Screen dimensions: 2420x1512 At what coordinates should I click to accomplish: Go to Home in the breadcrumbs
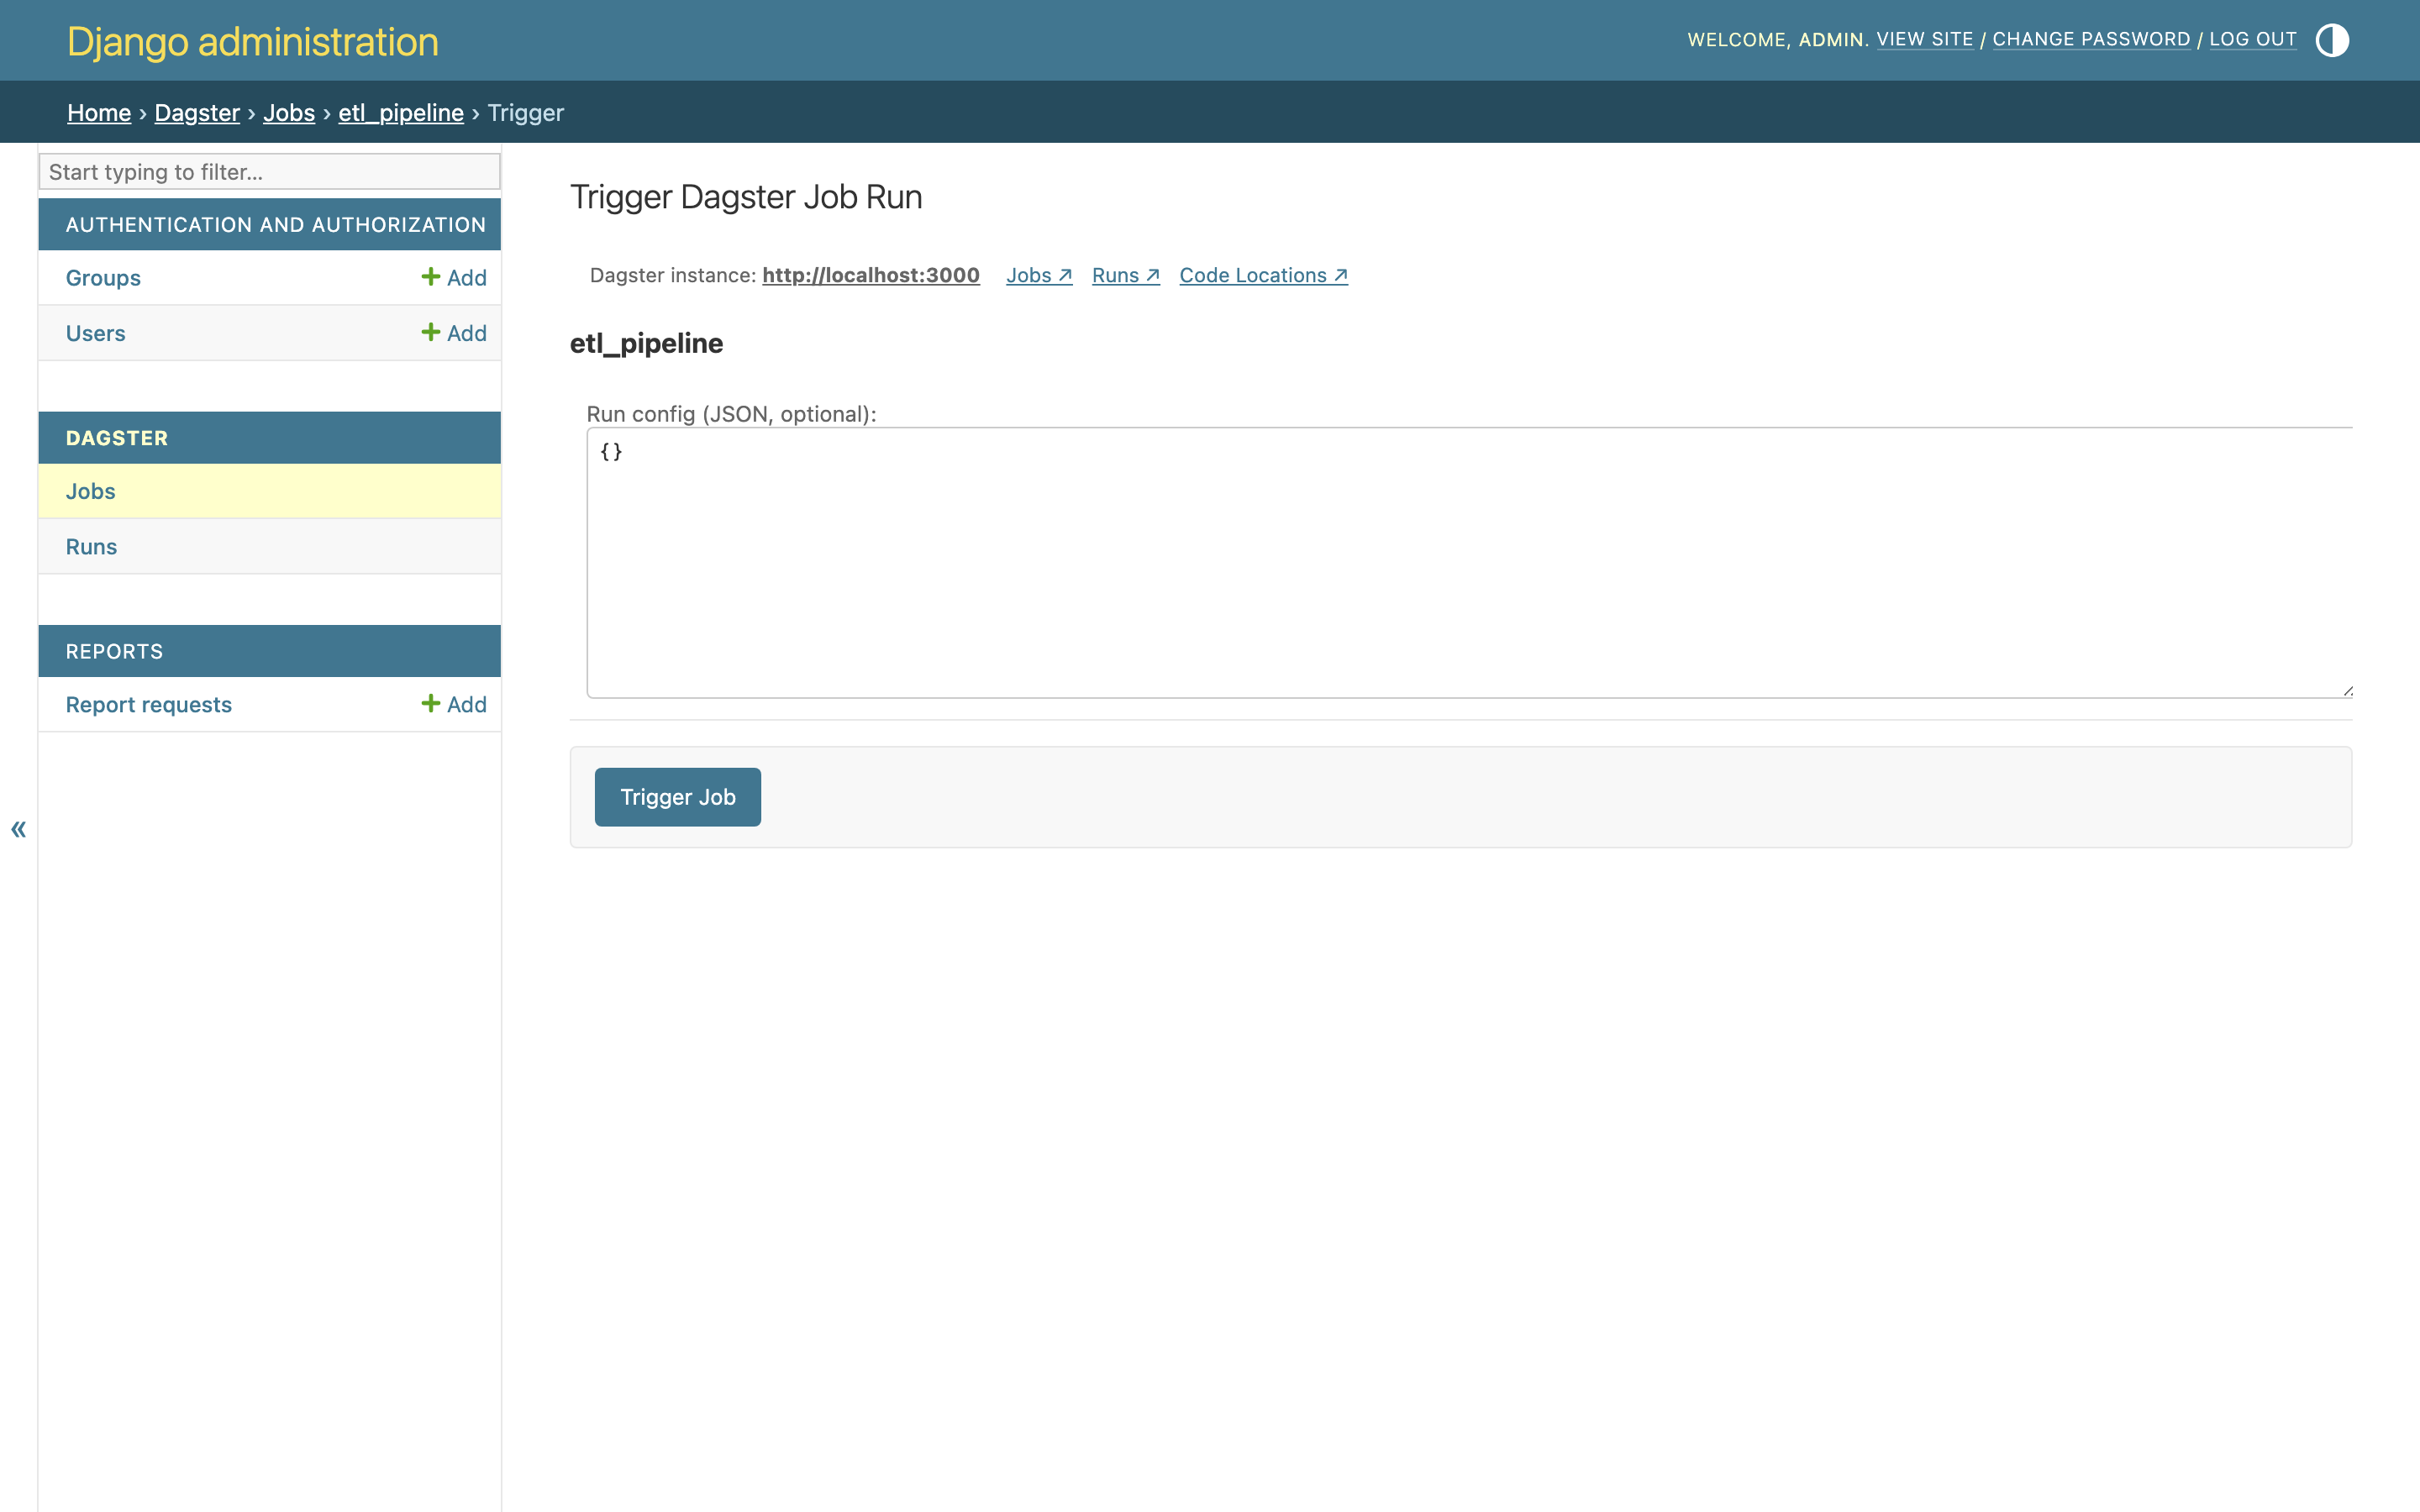[99, 113]
